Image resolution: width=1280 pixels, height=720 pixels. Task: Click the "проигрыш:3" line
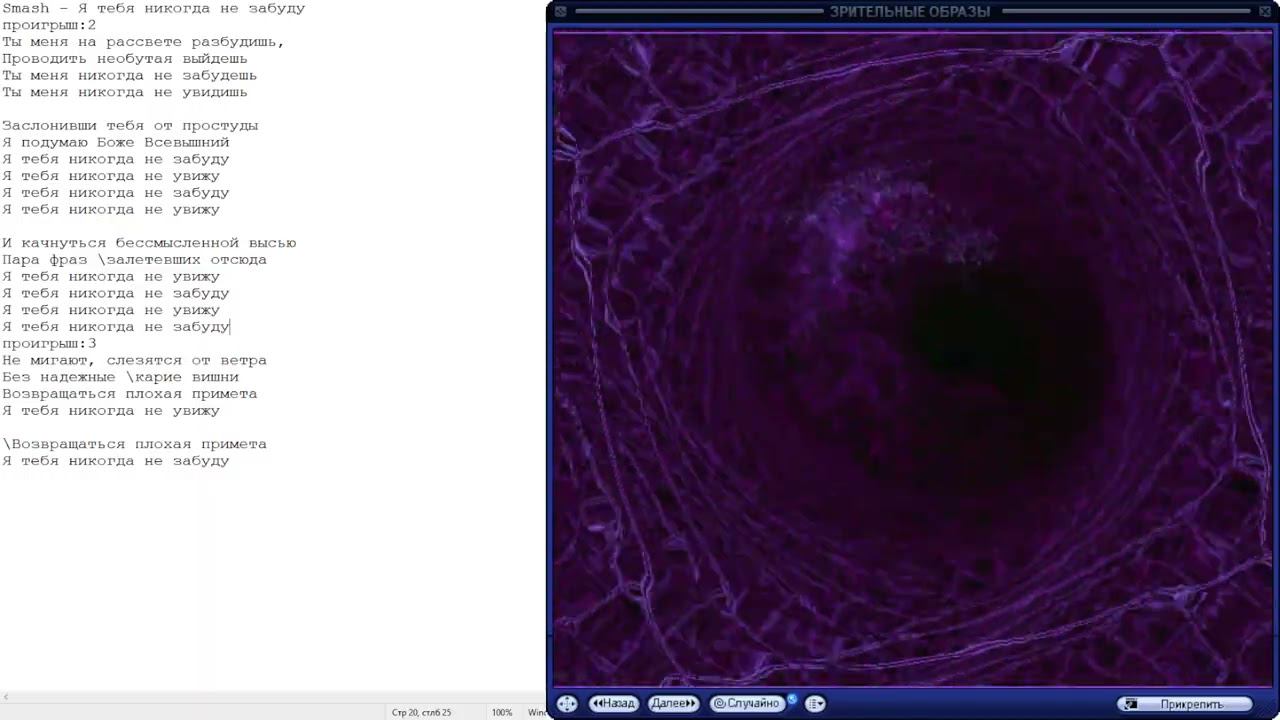click(49, 344)
